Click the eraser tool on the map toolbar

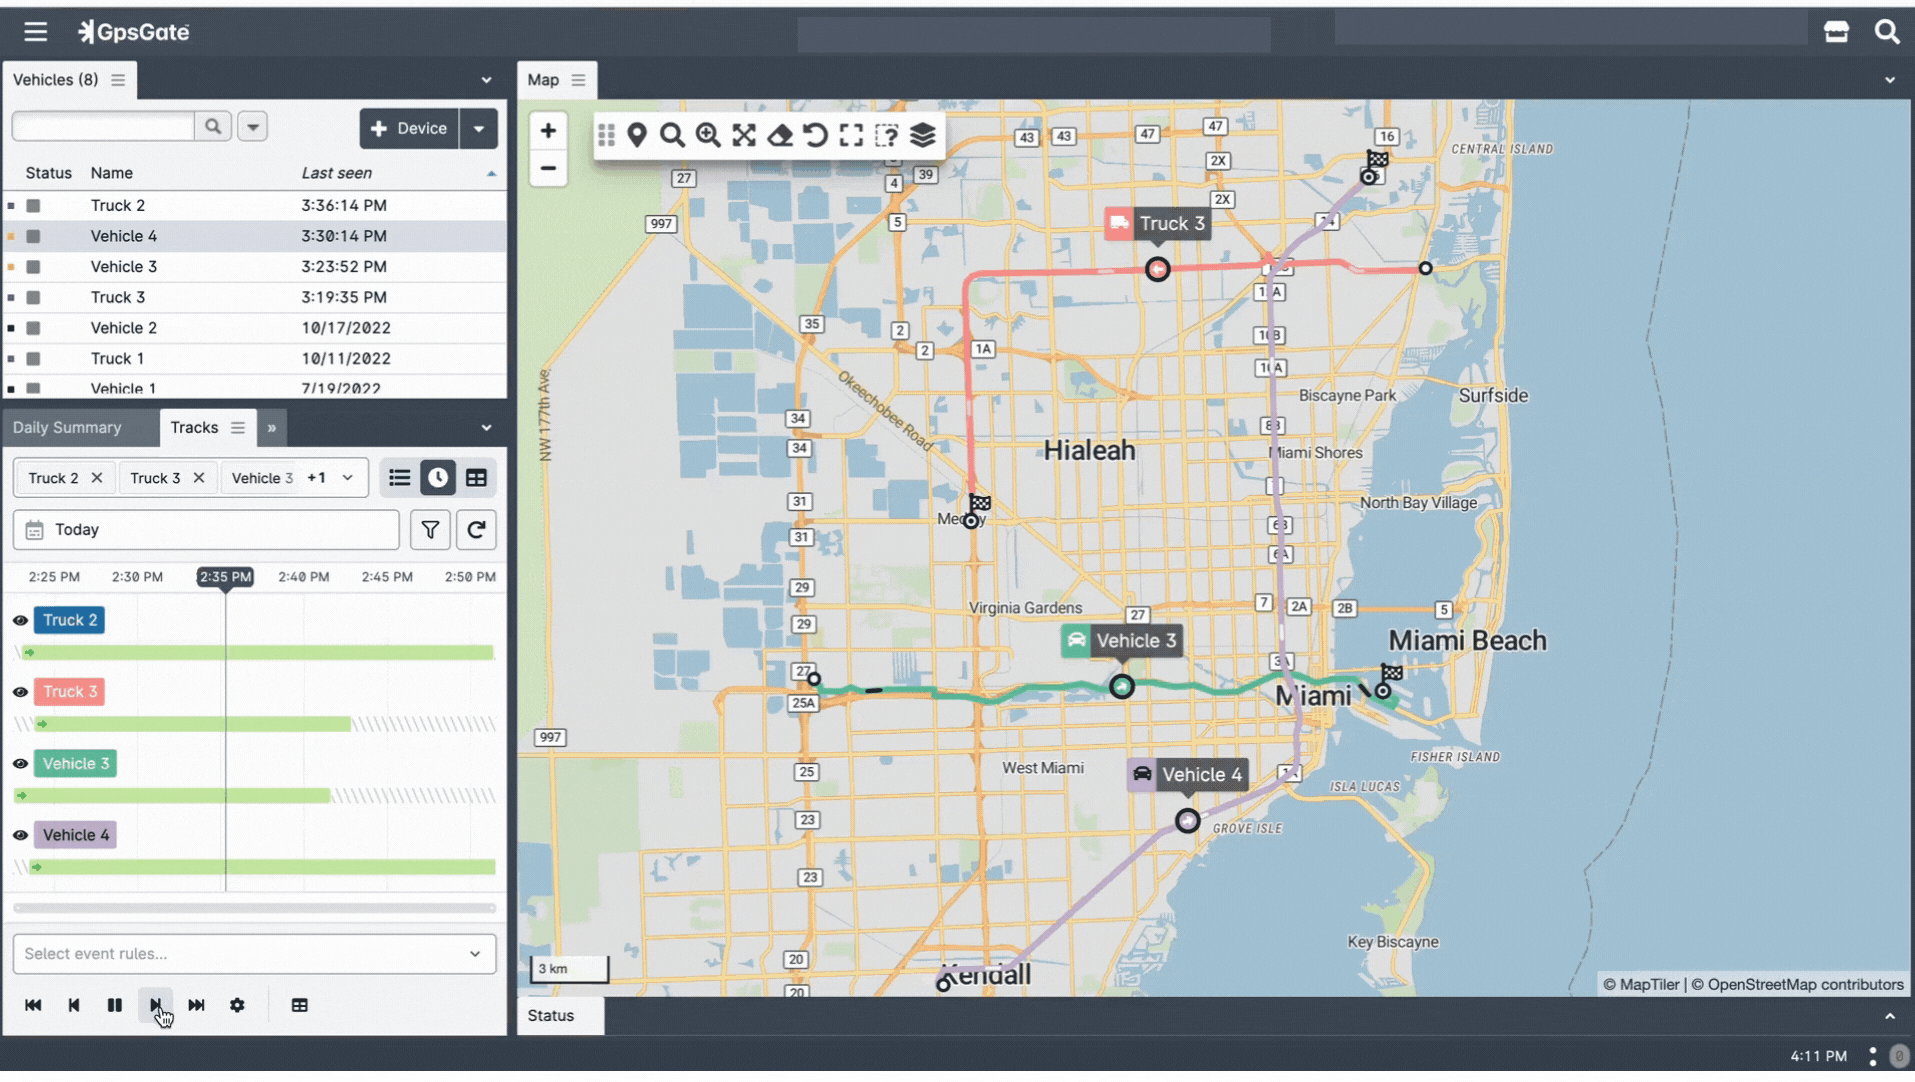780,135
